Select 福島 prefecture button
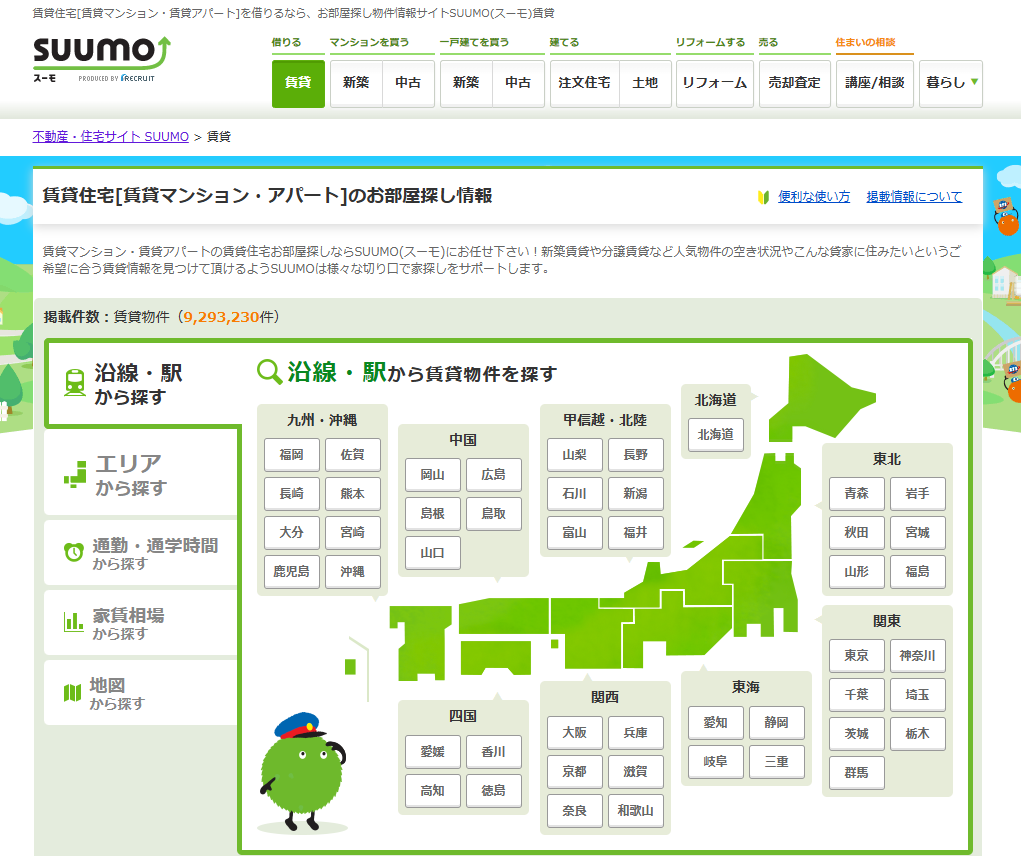1021x856 pixels. point(917,572)
